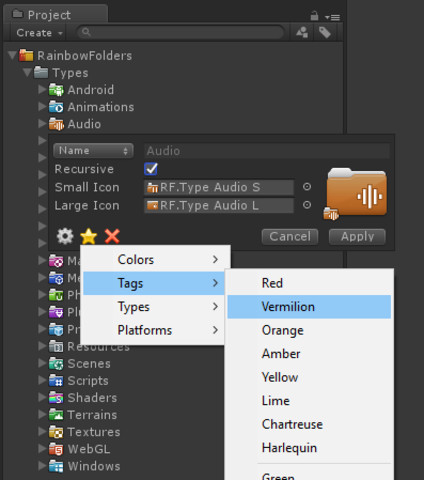Open the Colors submenu
This screenshot has height=480, width=424.
154,260
